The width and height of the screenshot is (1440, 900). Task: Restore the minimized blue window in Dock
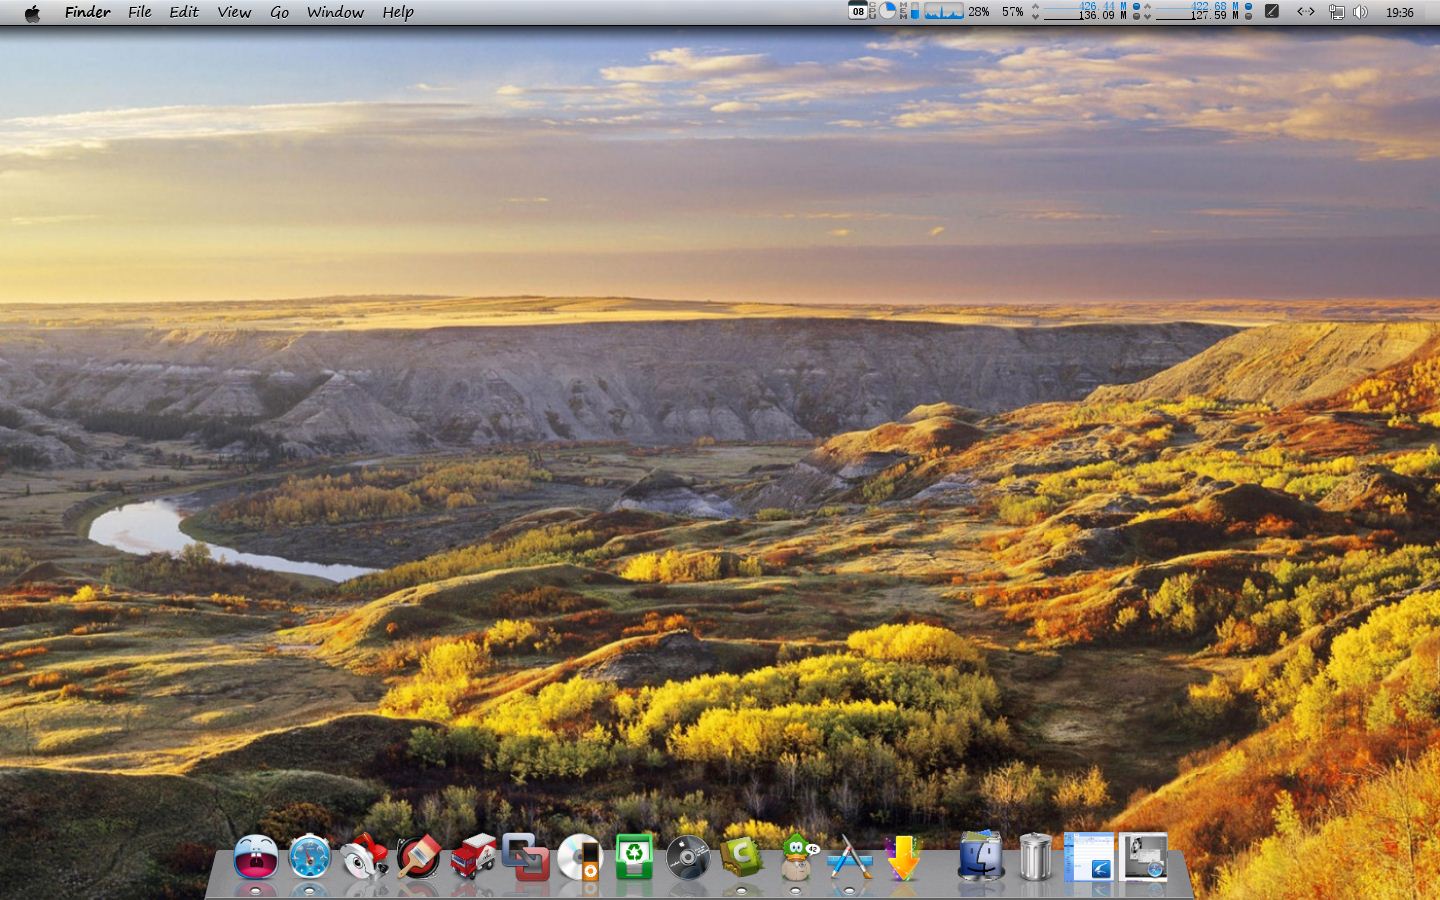(1089, 856)
